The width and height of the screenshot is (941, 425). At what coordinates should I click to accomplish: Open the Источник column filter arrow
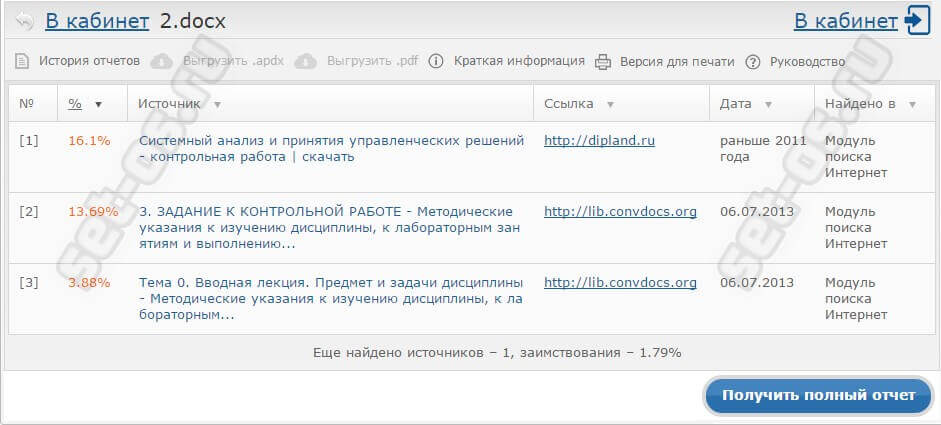[x=217, y=104]
